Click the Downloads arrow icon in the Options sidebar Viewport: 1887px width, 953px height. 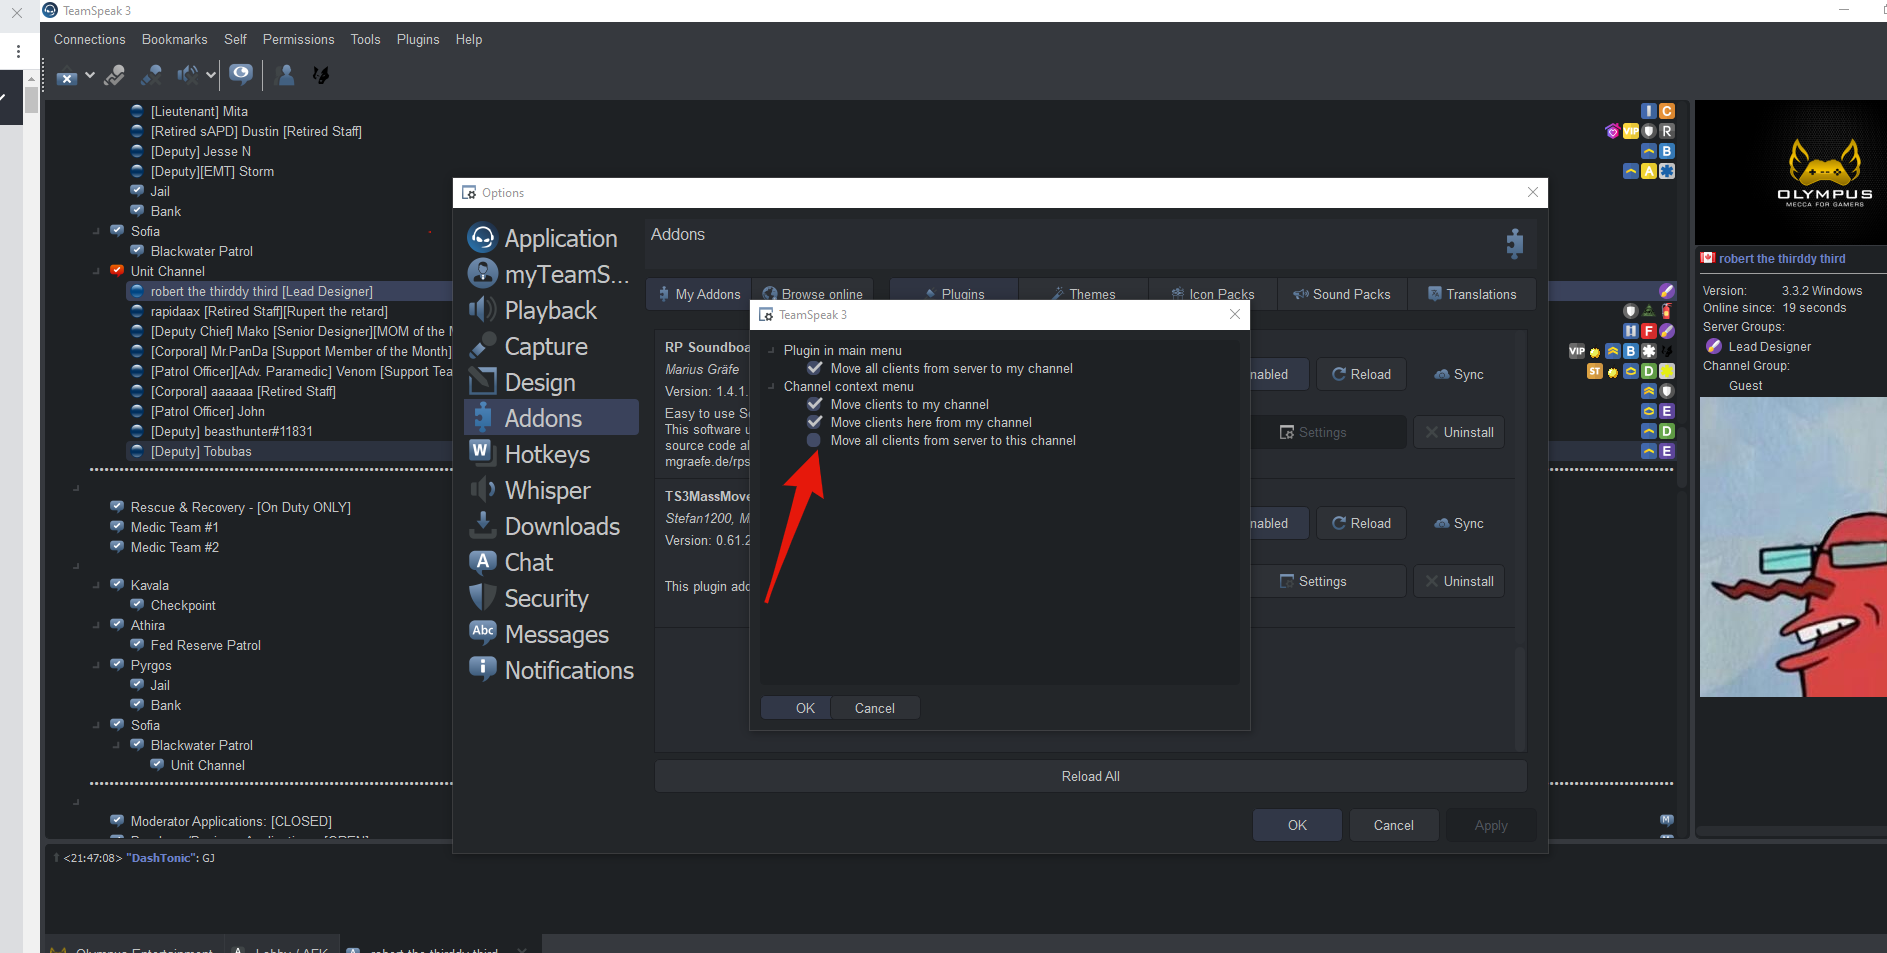(x=483, y=524)
